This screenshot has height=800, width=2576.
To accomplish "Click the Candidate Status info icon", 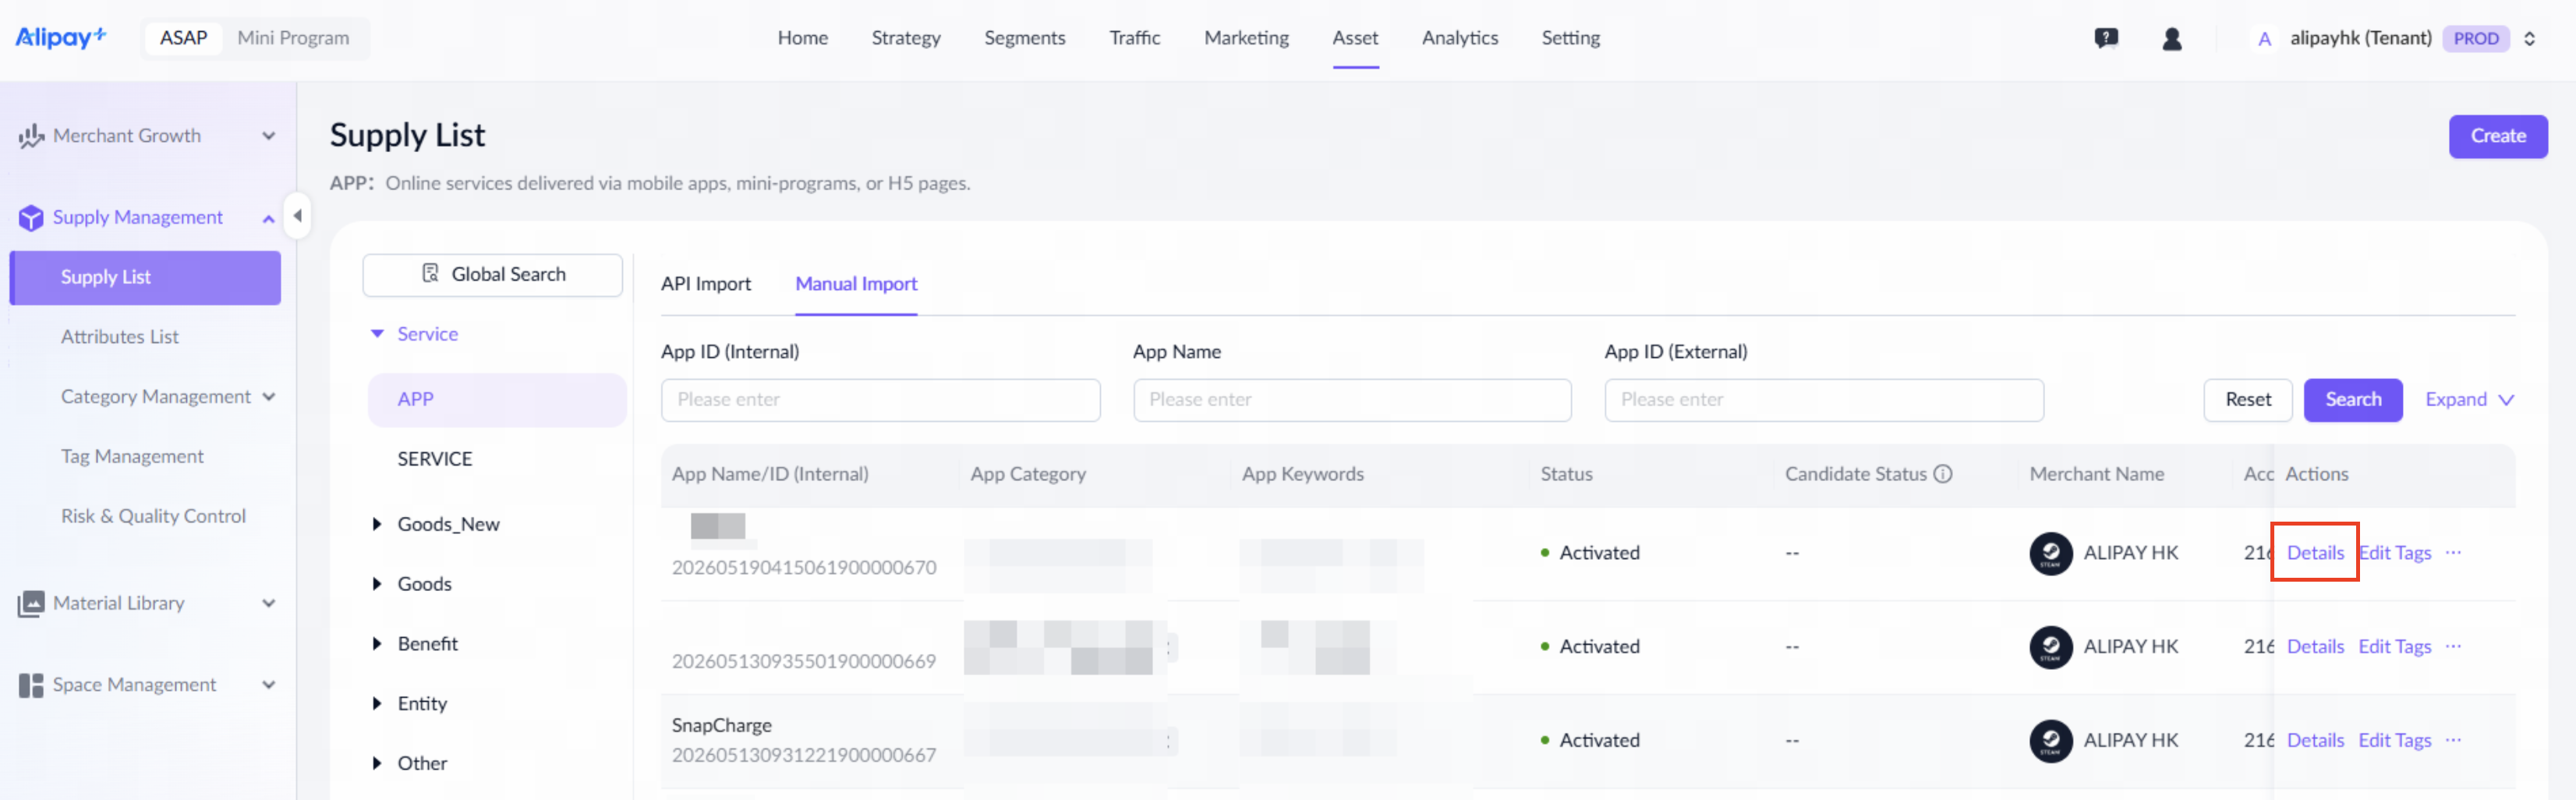I will (1942, 474).
